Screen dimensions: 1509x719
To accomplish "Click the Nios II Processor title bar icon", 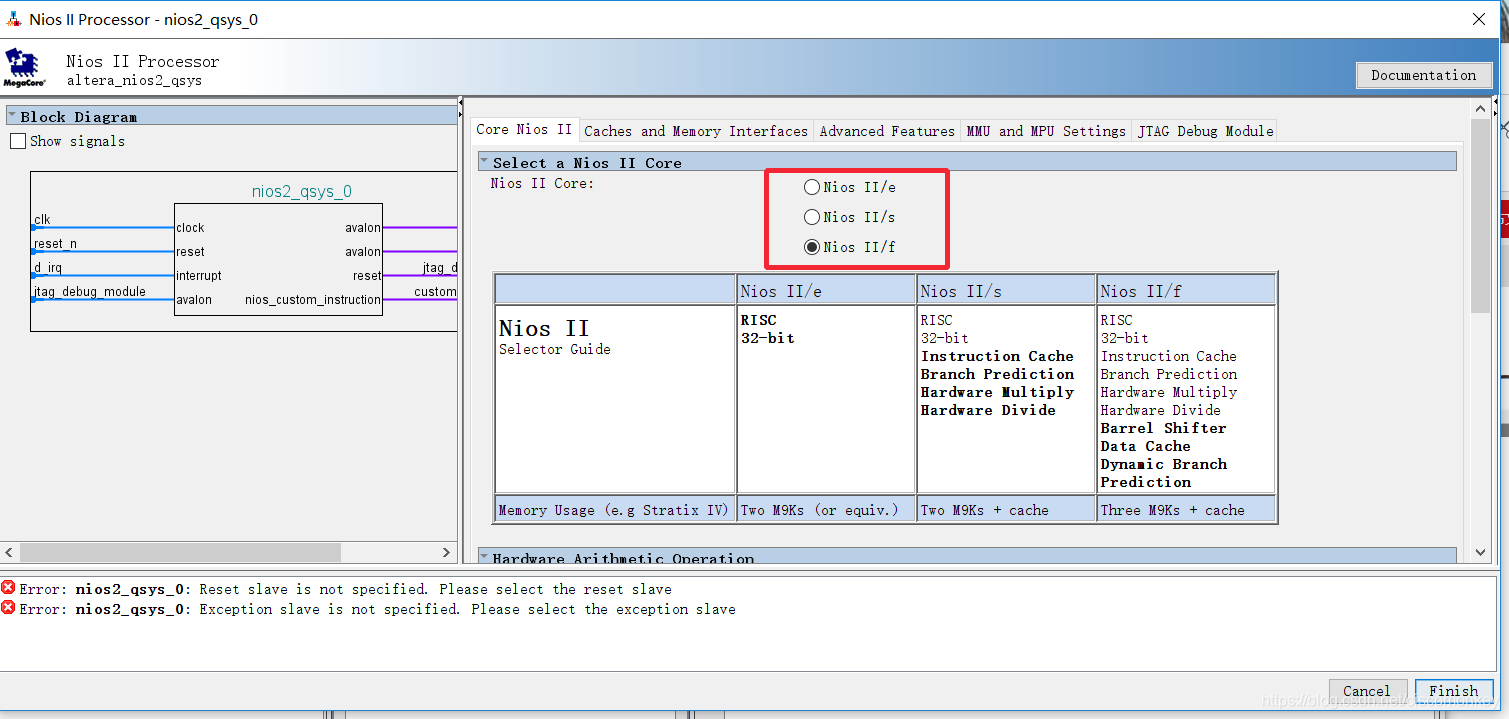I will tap(14, 19).
